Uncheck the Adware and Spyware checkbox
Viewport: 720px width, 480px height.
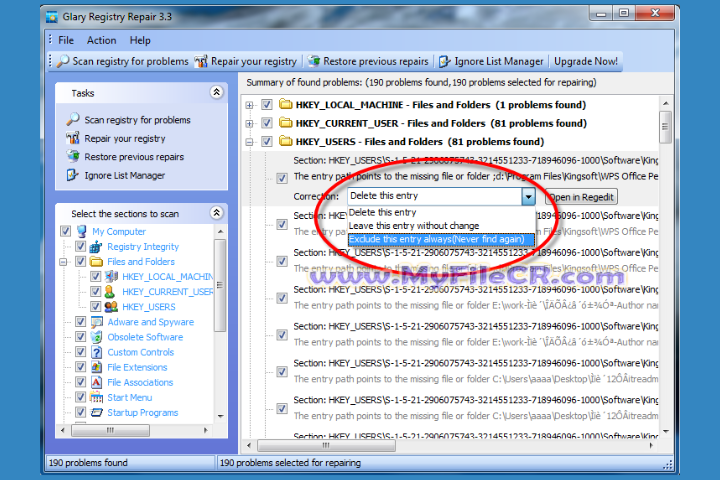81,322
